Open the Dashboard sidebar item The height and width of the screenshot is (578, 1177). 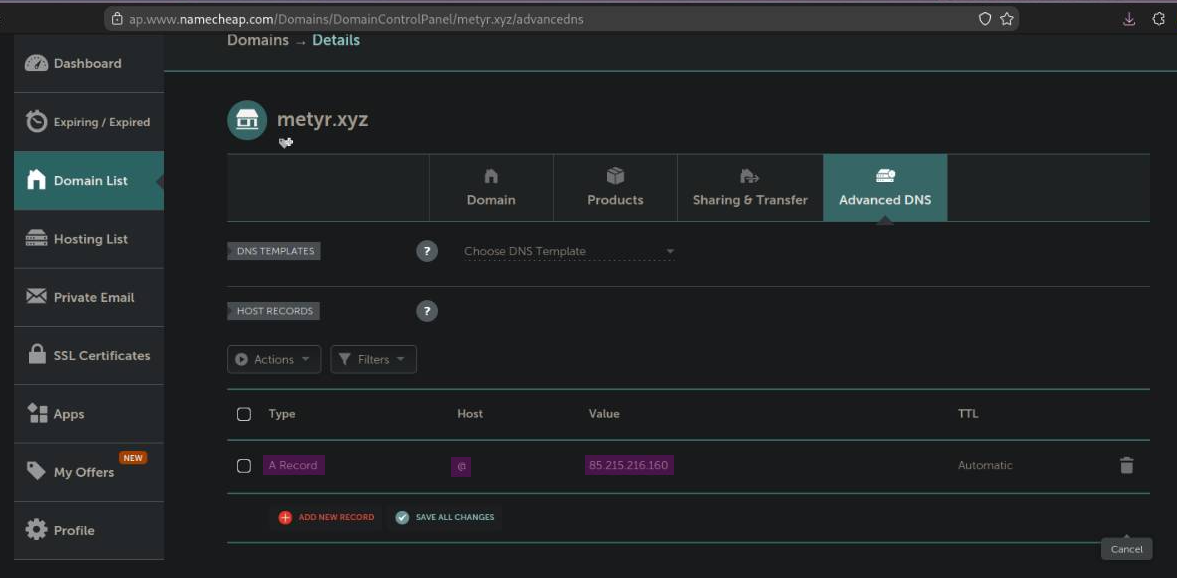89,64
